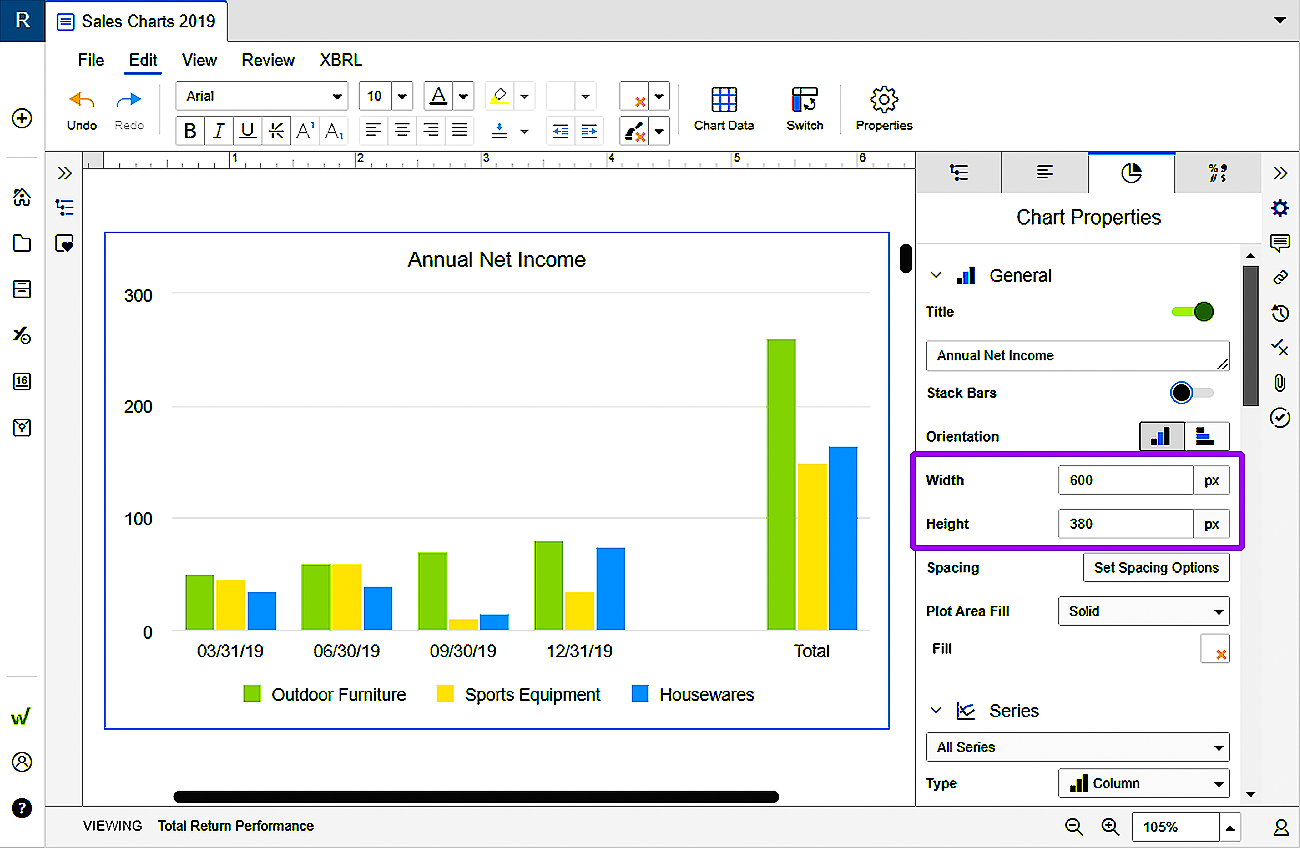Open help question mark icon
The image size is (1300, 848).
(22, 808)
